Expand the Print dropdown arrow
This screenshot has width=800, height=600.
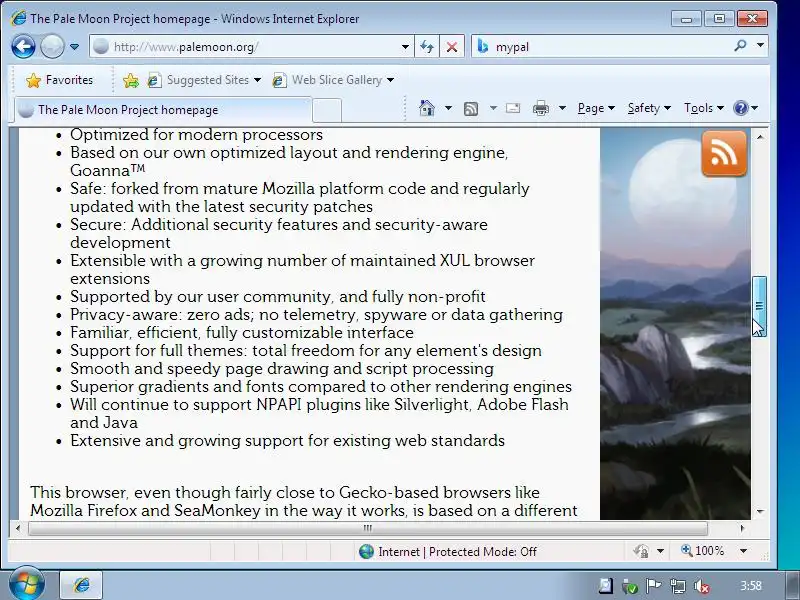point(562,108)
